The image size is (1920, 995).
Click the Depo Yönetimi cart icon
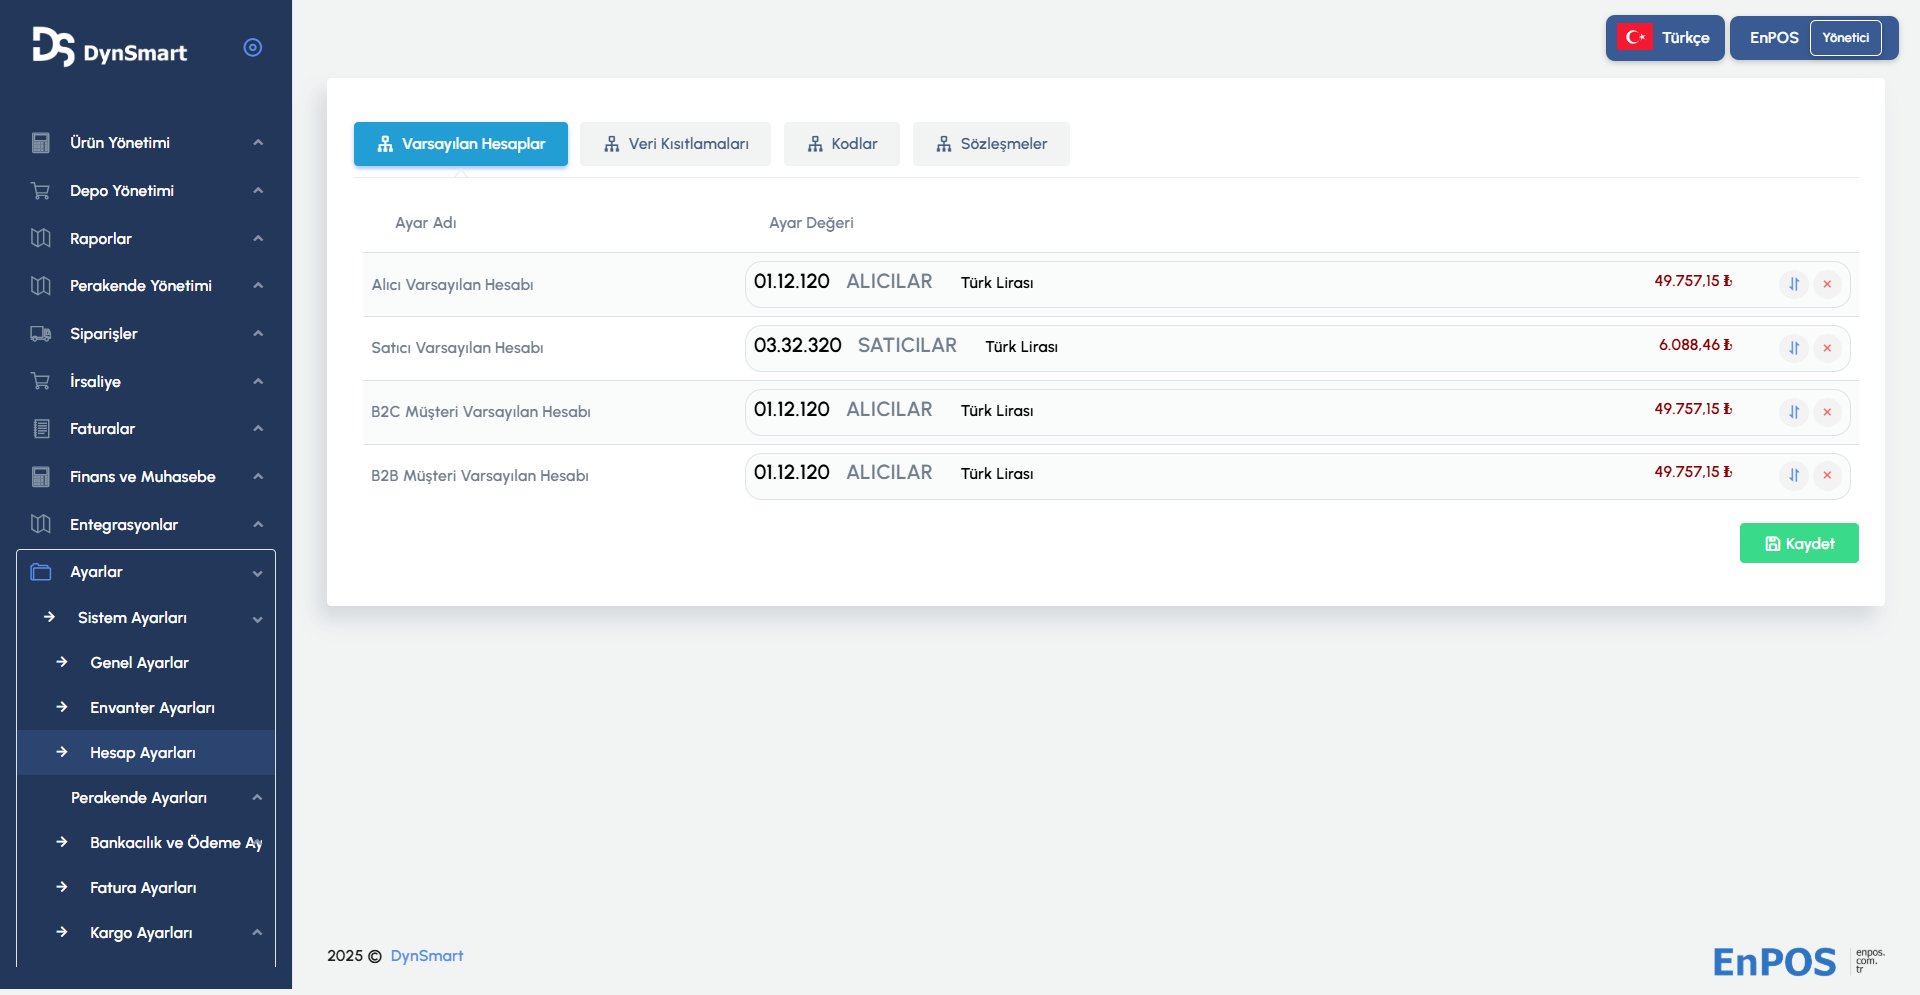click(x=41, y=191)
